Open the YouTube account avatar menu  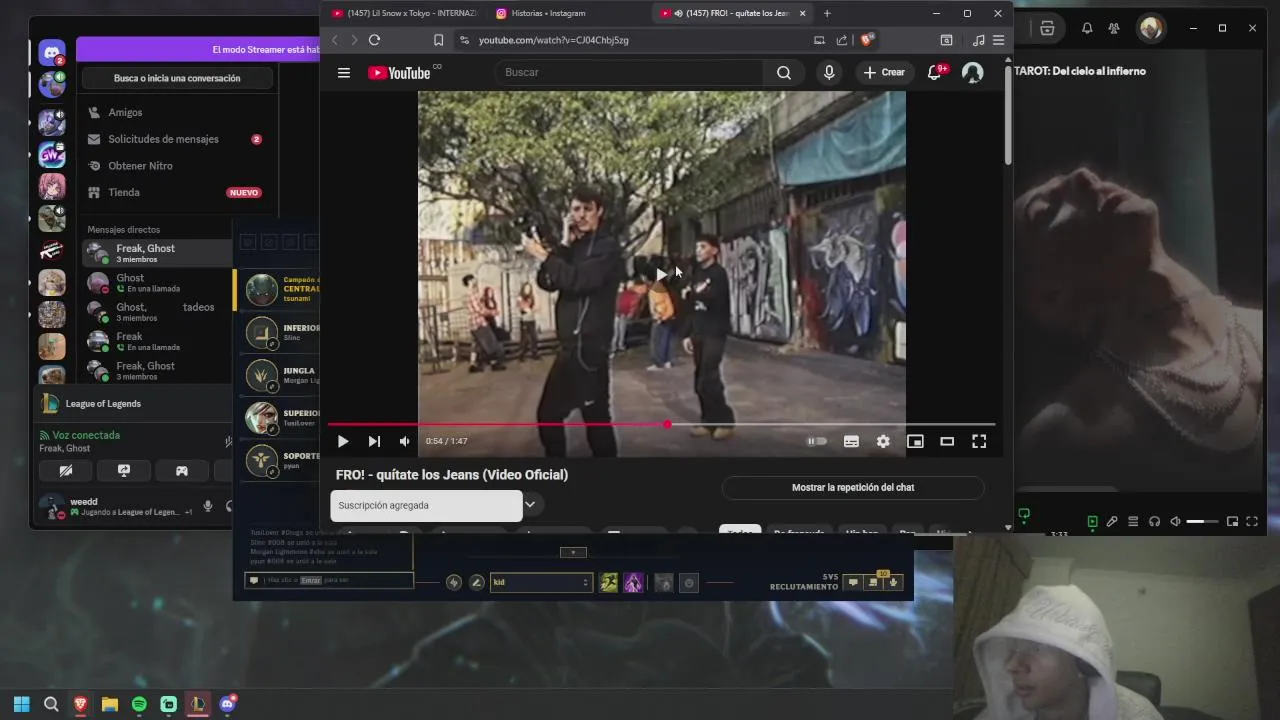pos(972,72)
